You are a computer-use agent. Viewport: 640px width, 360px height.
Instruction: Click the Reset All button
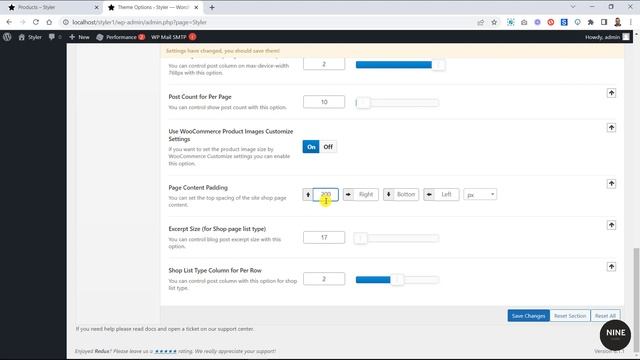[x=605, y=316]
